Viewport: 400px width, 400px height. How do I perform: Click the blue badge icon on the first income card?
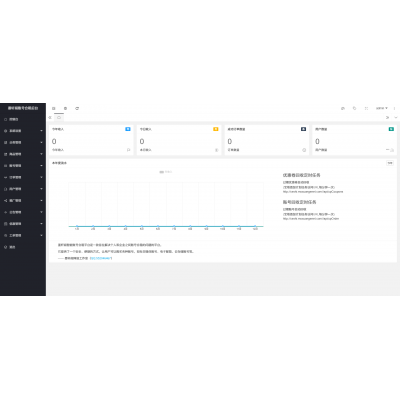pos(128,129)
